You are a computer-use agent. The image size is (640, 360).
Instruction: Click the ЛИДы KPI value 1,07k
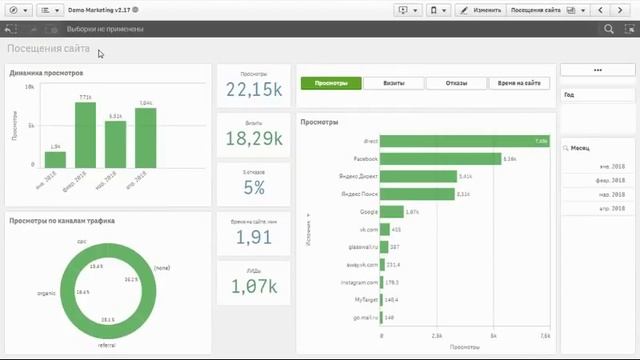point(254,287)
